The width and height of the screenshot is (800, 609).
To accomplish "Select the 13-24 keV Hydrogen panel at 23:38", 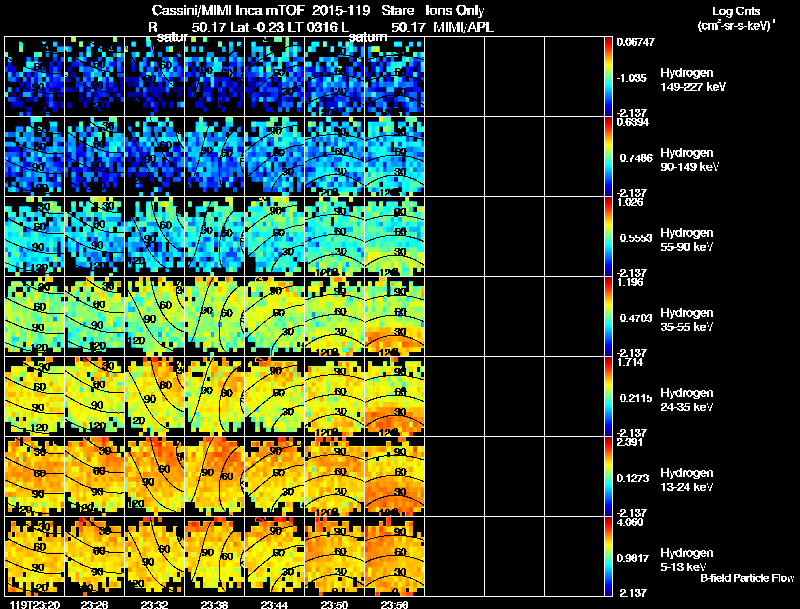I will click(x=215, y=476).
